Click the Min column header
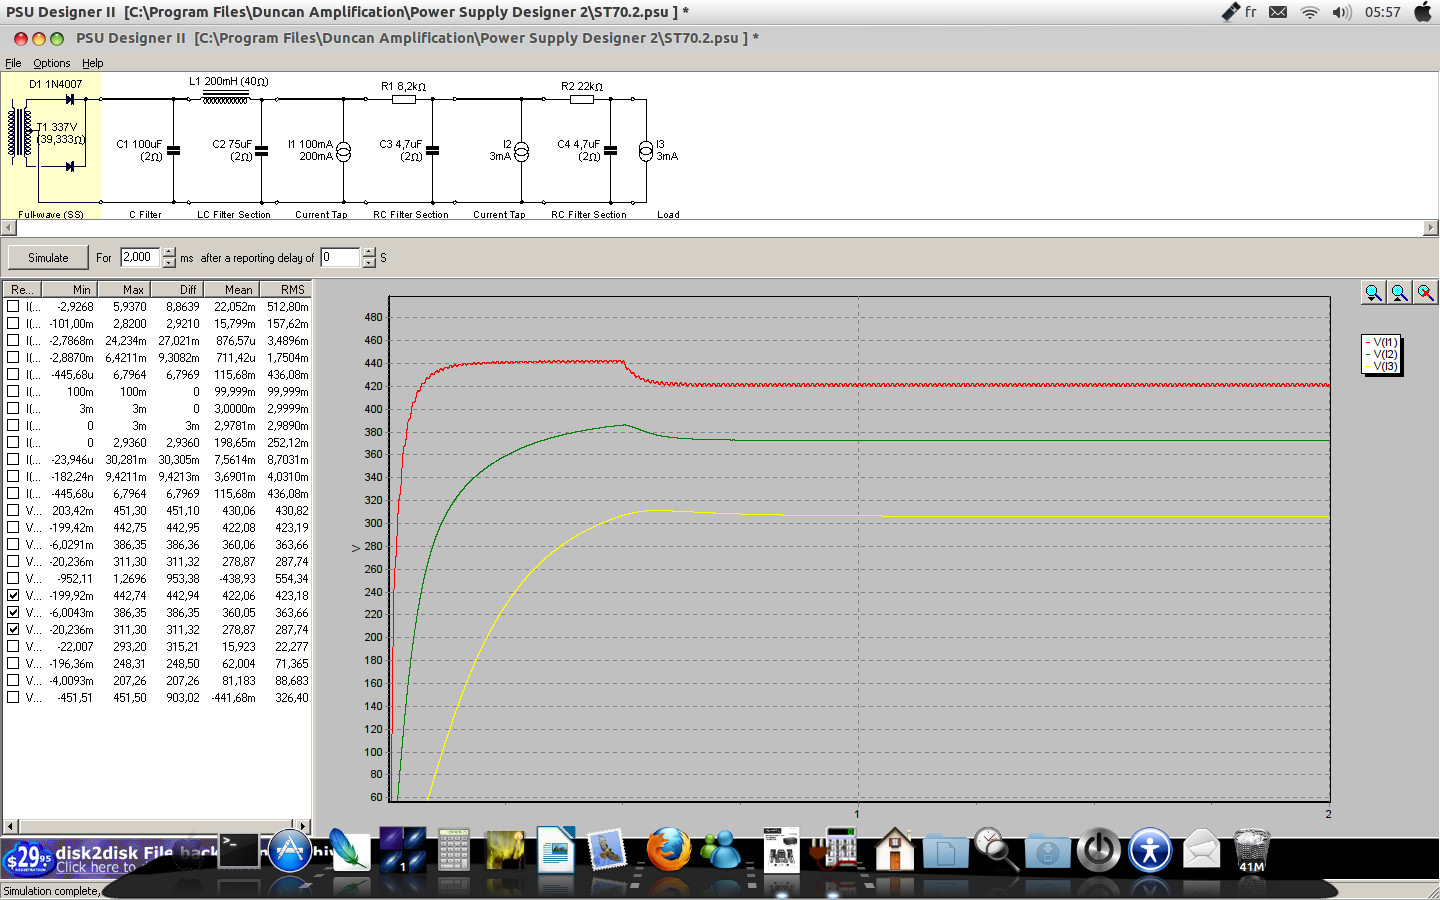Screen dimensions: 1440x900 click(69, 289)
